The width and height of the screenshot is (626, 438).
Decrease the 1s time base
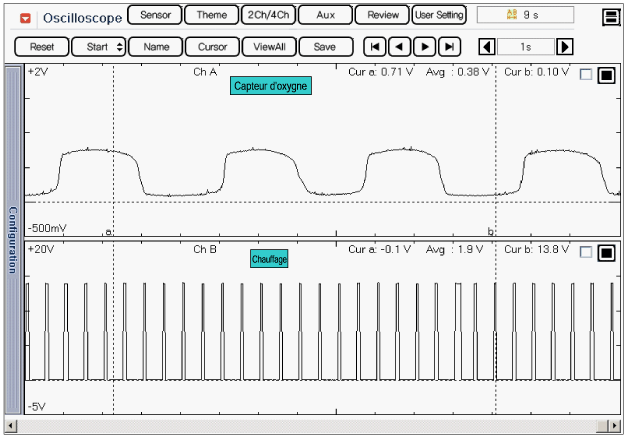486,47
